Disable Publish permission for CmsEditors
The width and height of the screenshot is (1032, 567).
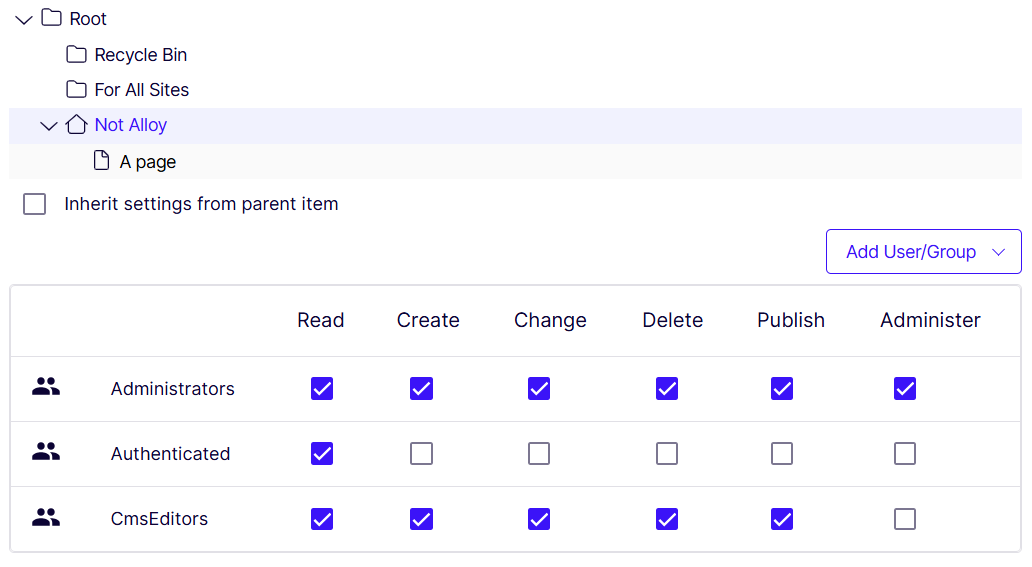[782, 519]
